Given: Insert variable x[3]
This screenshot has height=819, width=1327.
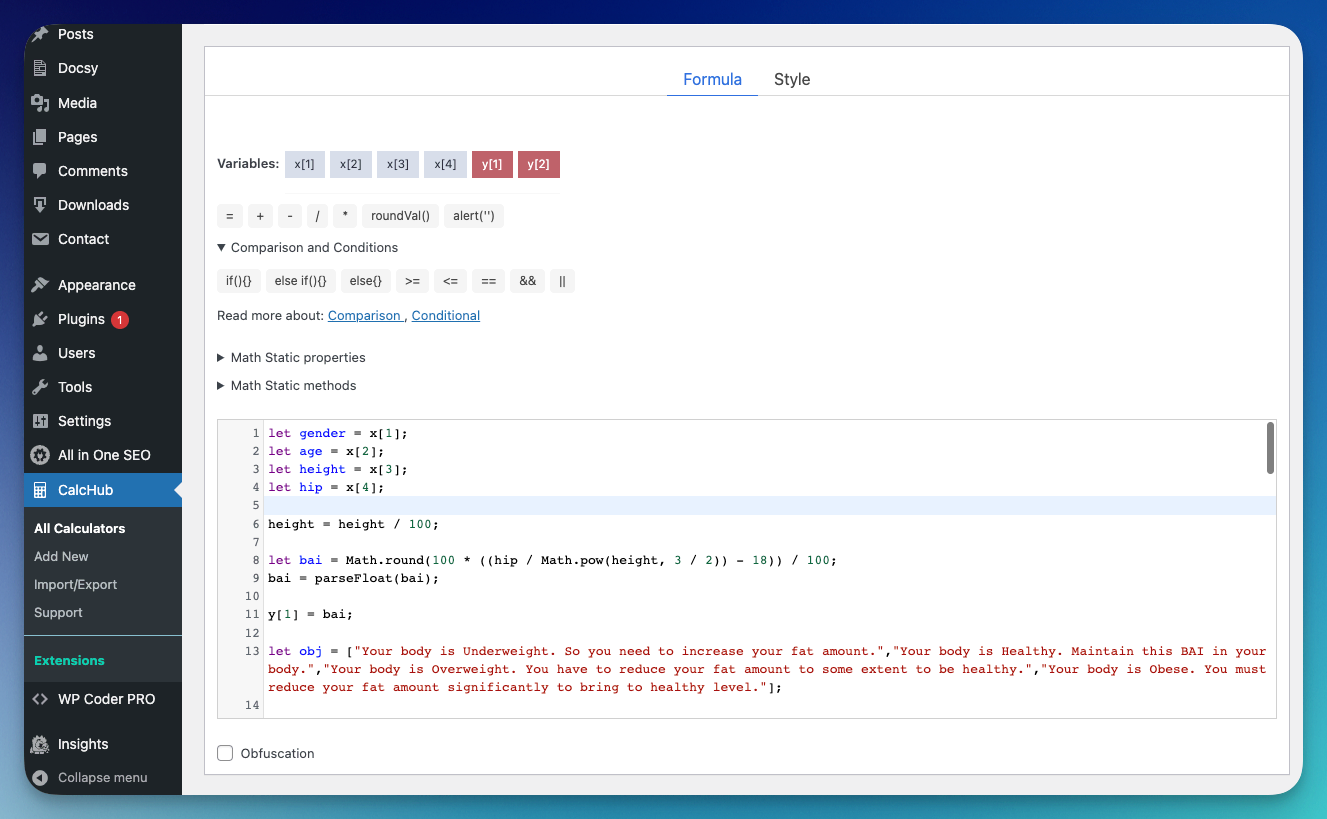Looking at the screenshot, I should pos(398,164).
